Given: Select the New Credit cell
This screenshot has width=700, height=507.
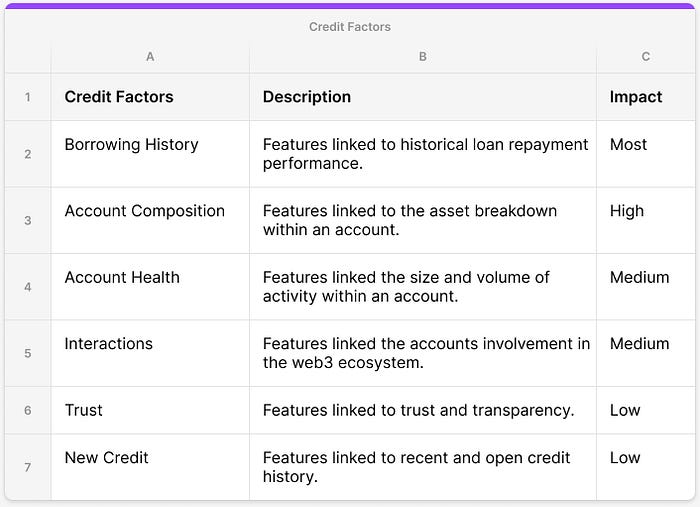Looking at the screenshot, I should (107, 458).
